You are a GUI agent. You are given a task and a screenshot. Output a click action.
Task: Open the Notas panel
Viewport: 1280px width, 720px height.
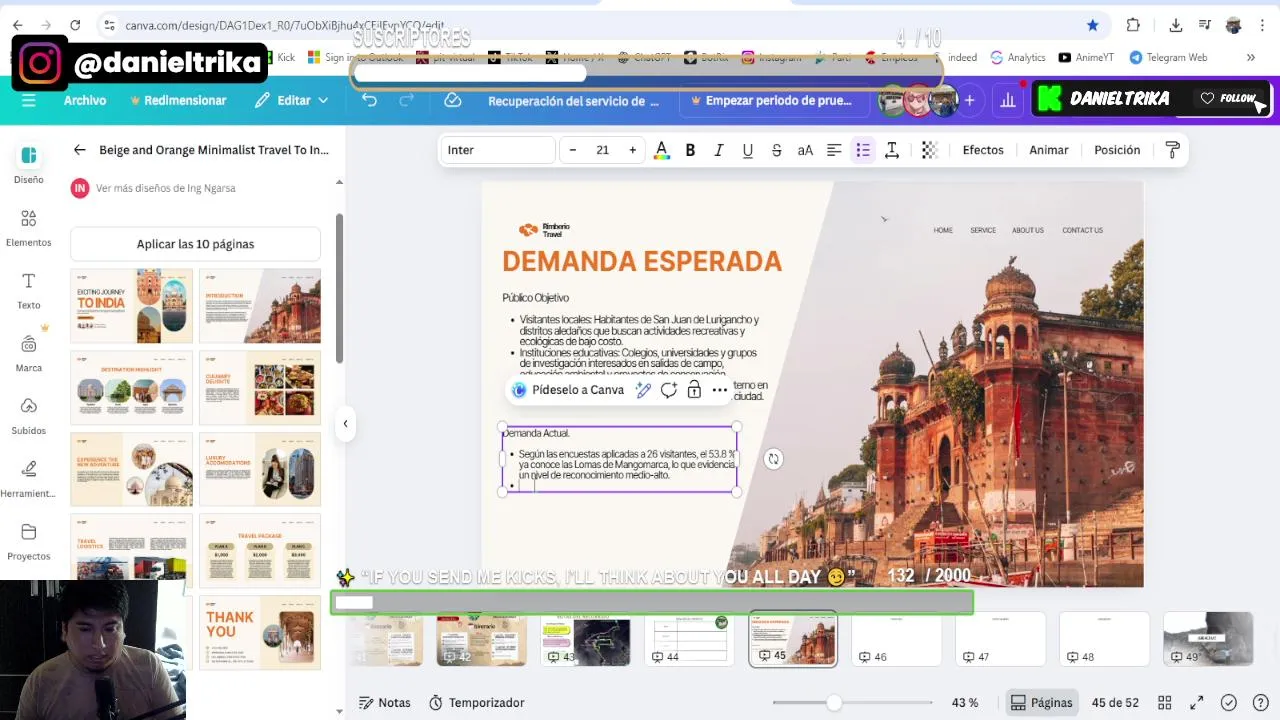(385, 703)
